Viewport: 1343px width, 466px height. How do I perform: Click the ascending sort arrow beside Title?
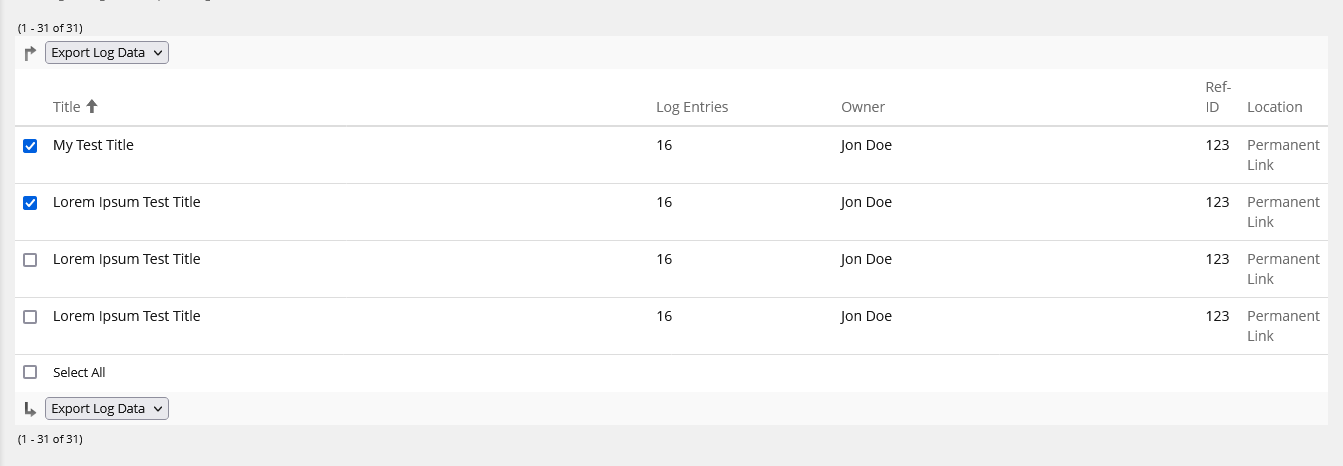coord(92,106)
